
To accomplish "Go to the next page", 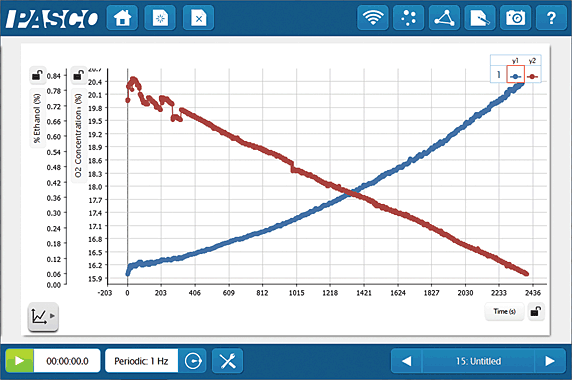I will click(x=550, y=361).
